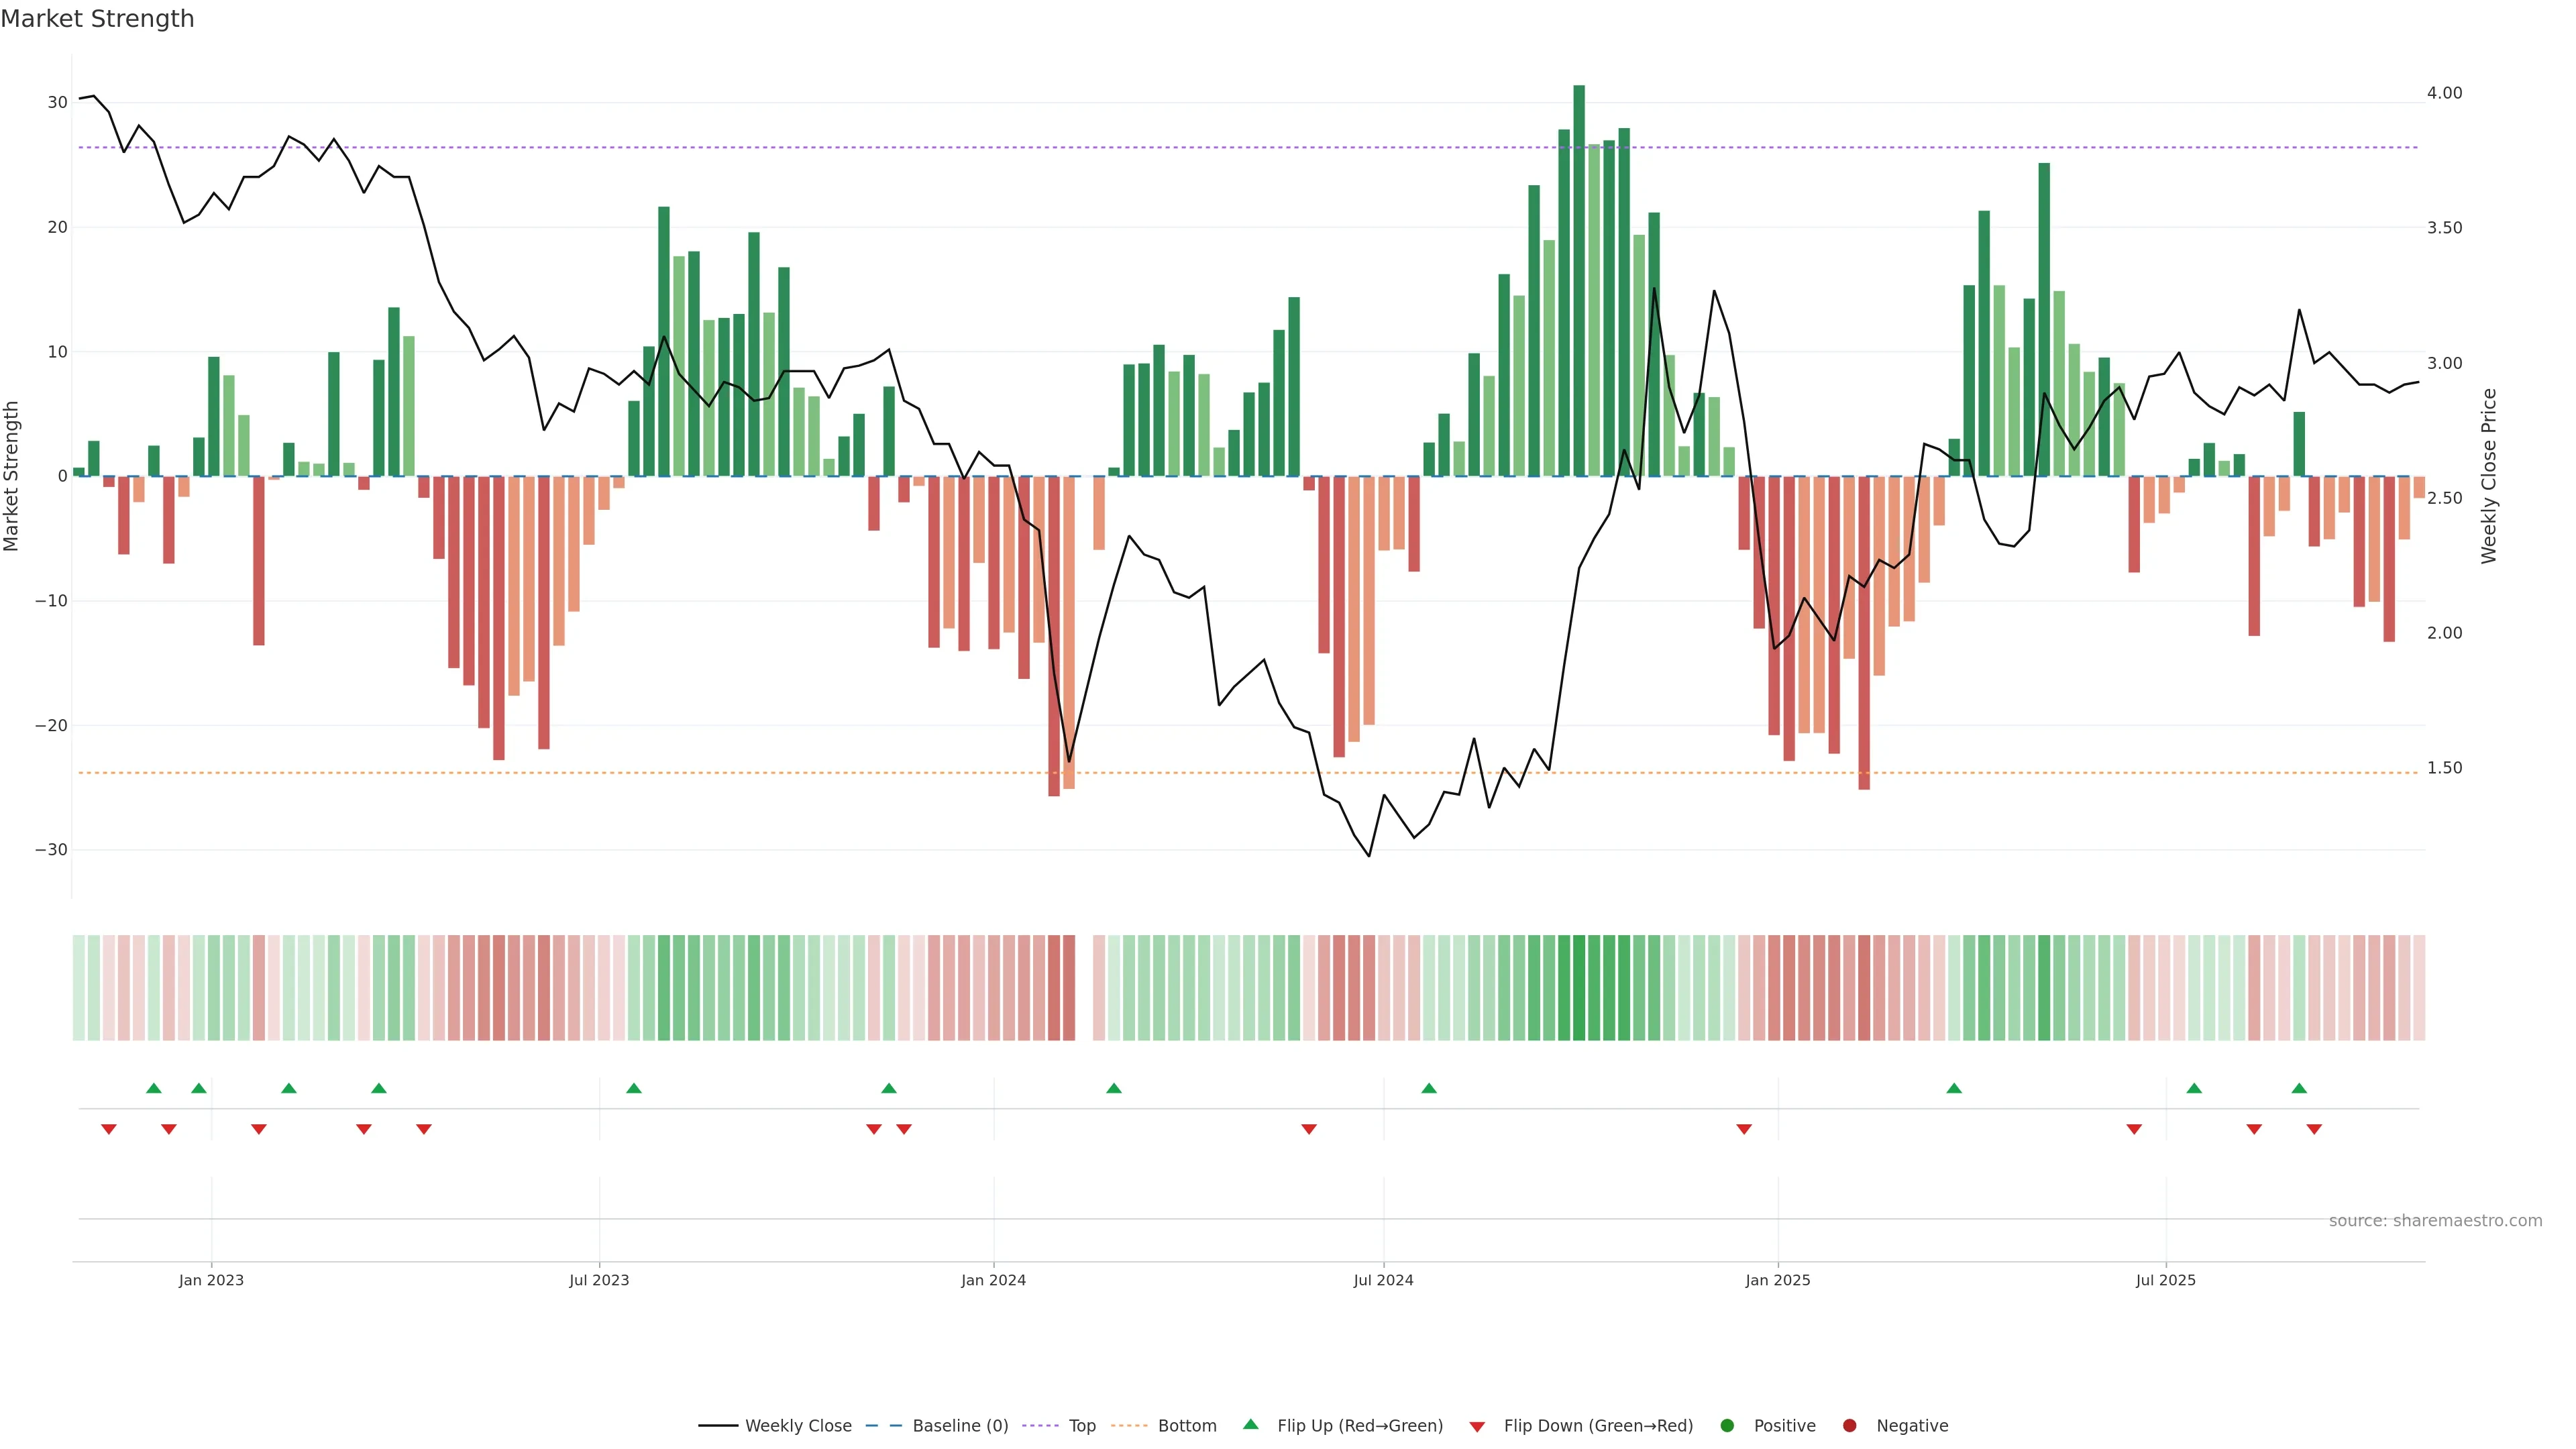Click the Market Strength chart title
Viewport: 2576px width, 1449px height.
pyautogui.click(x=97, y=19)
